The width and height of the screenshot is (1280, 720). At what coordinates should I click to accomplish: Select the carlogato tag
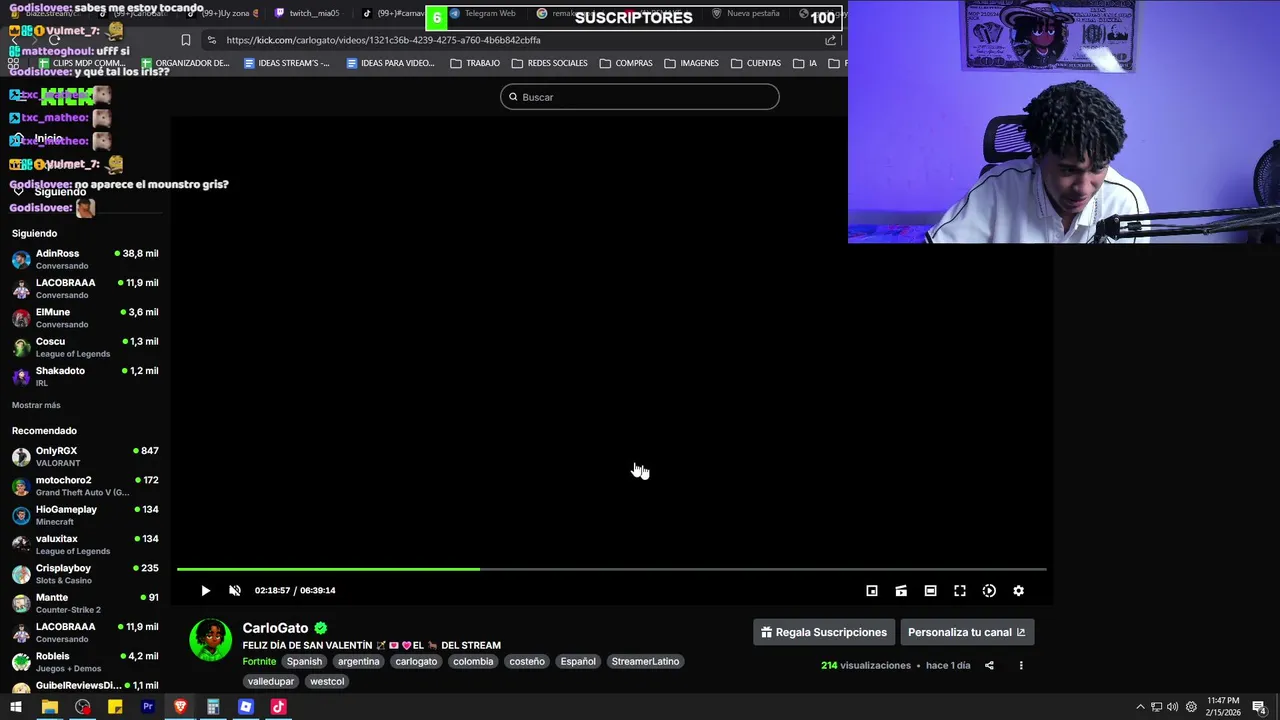pyautogui.click(x=416, y=661)
